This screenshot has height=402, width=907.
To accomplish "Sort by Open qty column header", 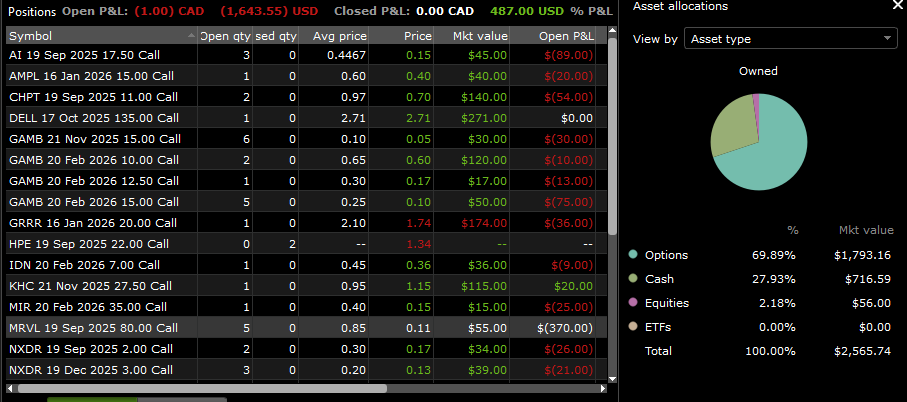I will coord(225,36).
